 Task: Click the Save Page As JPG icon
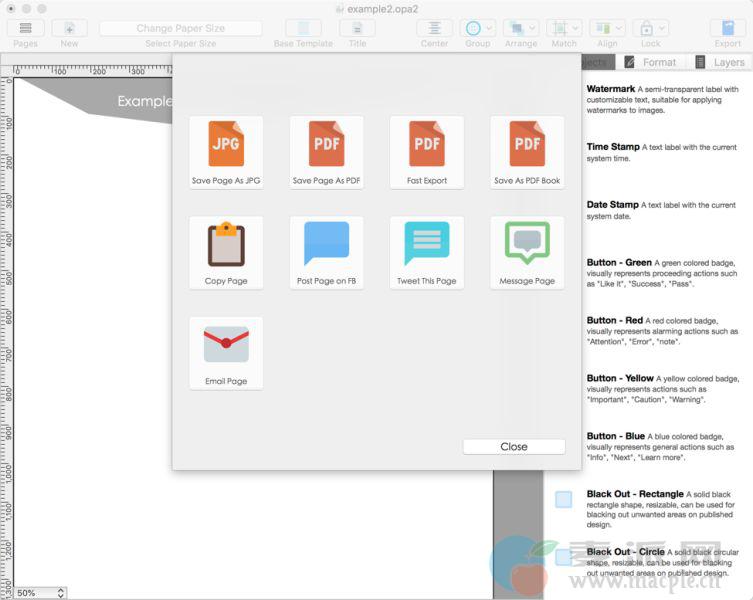pyautogui.click(x=226, y=144)
